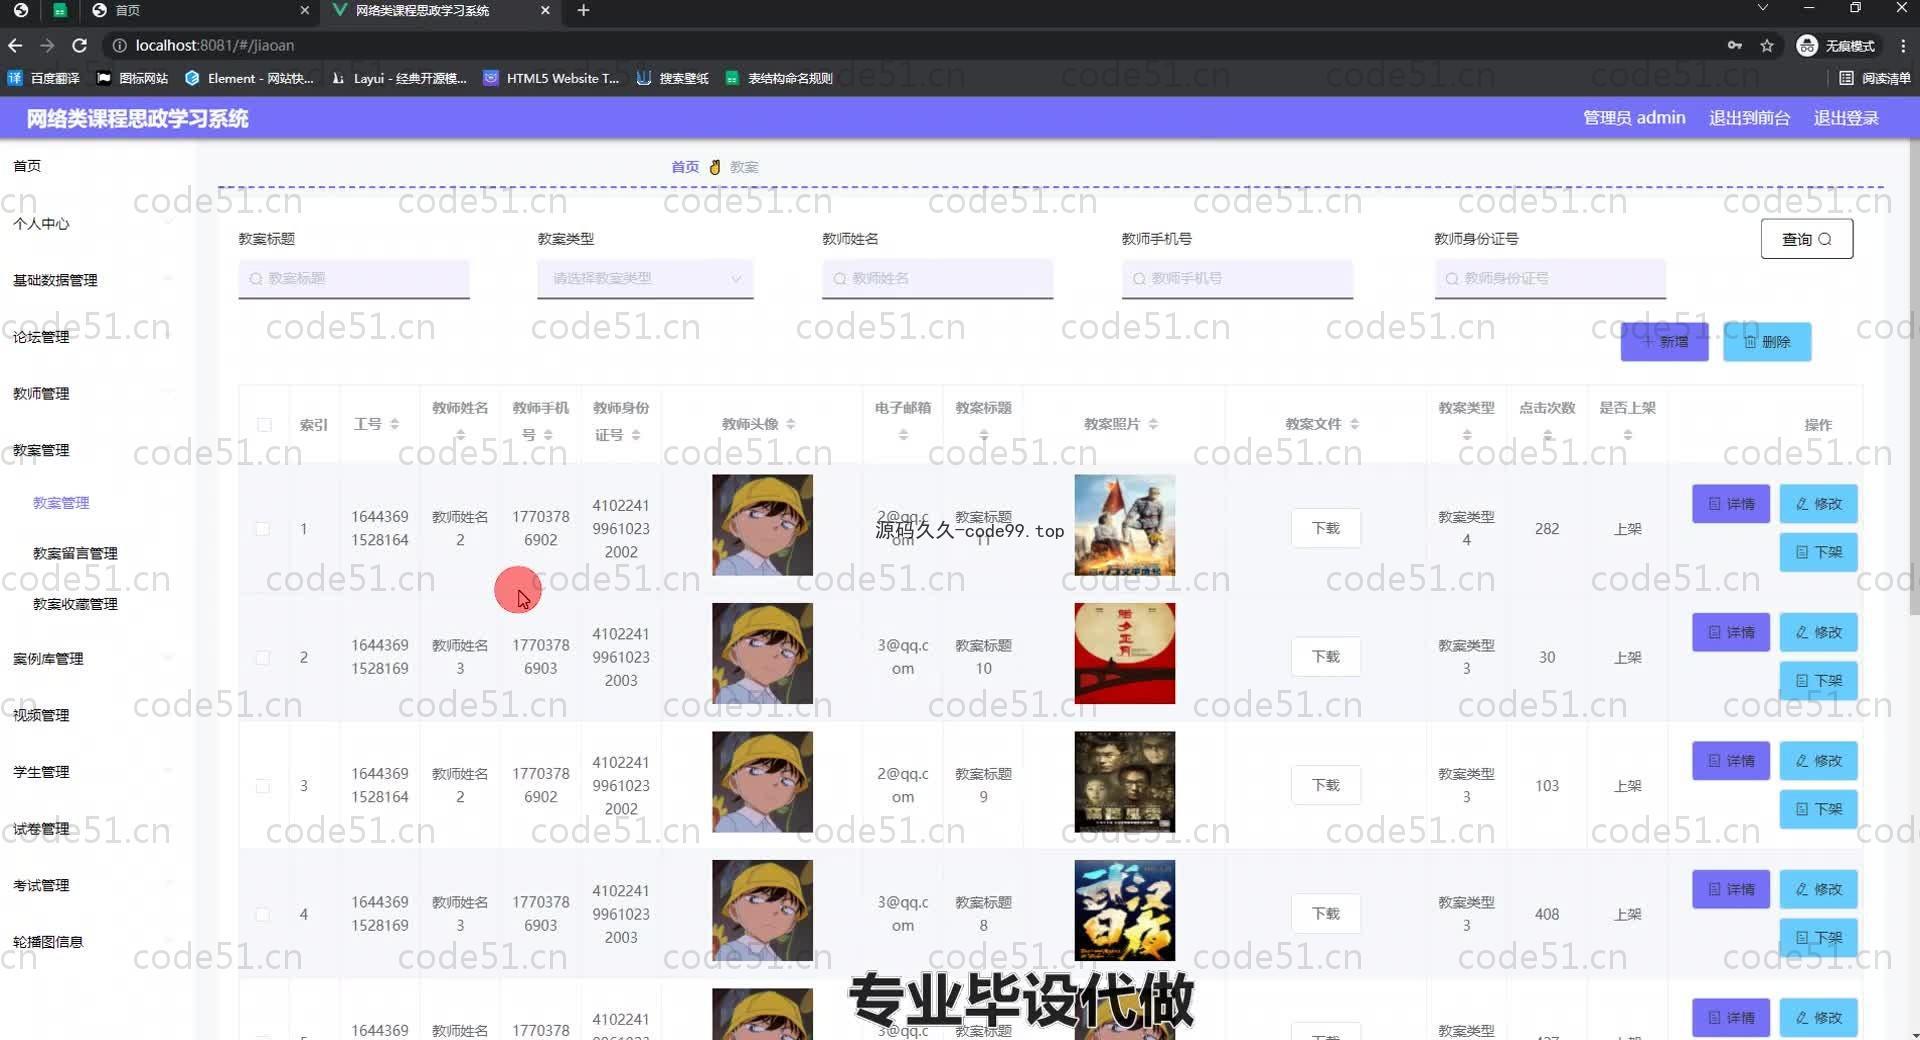
Task: Check the checkbox for row 3
Action: 262,786
